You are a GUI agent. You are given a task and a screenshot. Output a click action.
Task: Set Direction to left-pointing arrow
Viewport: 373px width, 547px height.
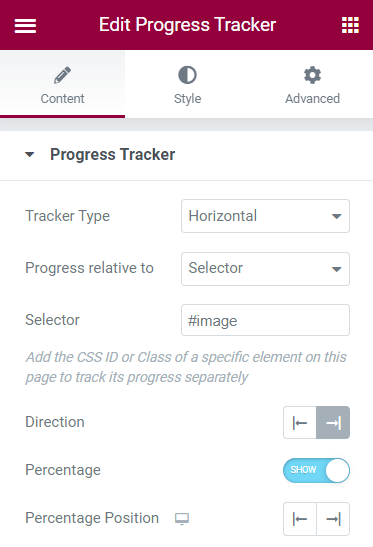tap(300, 423)
